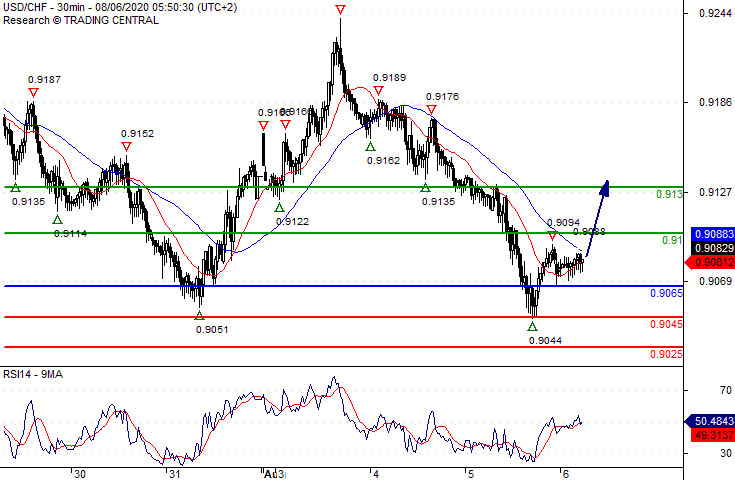The height and width of the screenshot is (480, 735).
Task: Click the 70 level on the RSI axis
Action: (726, 390)
